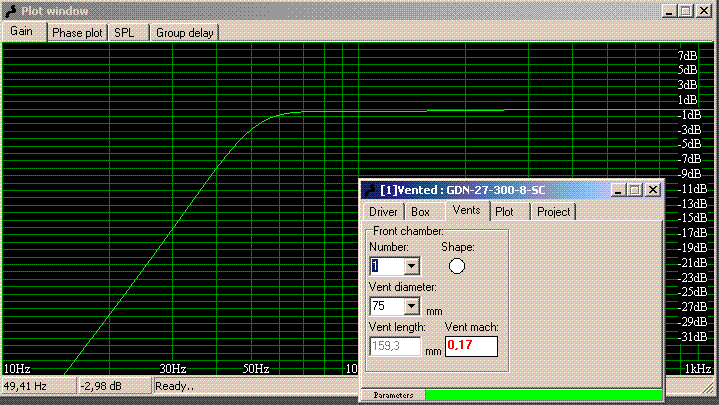Image resolution: width=719 pixels, height=405 pixels.
Task: Switch to the Project tab
Action: coord(553,212)
